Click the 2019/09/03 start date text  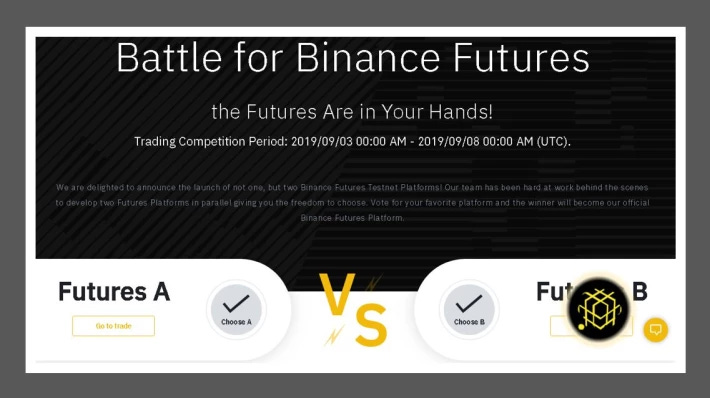pyautogui.click(x=321, y=142)
